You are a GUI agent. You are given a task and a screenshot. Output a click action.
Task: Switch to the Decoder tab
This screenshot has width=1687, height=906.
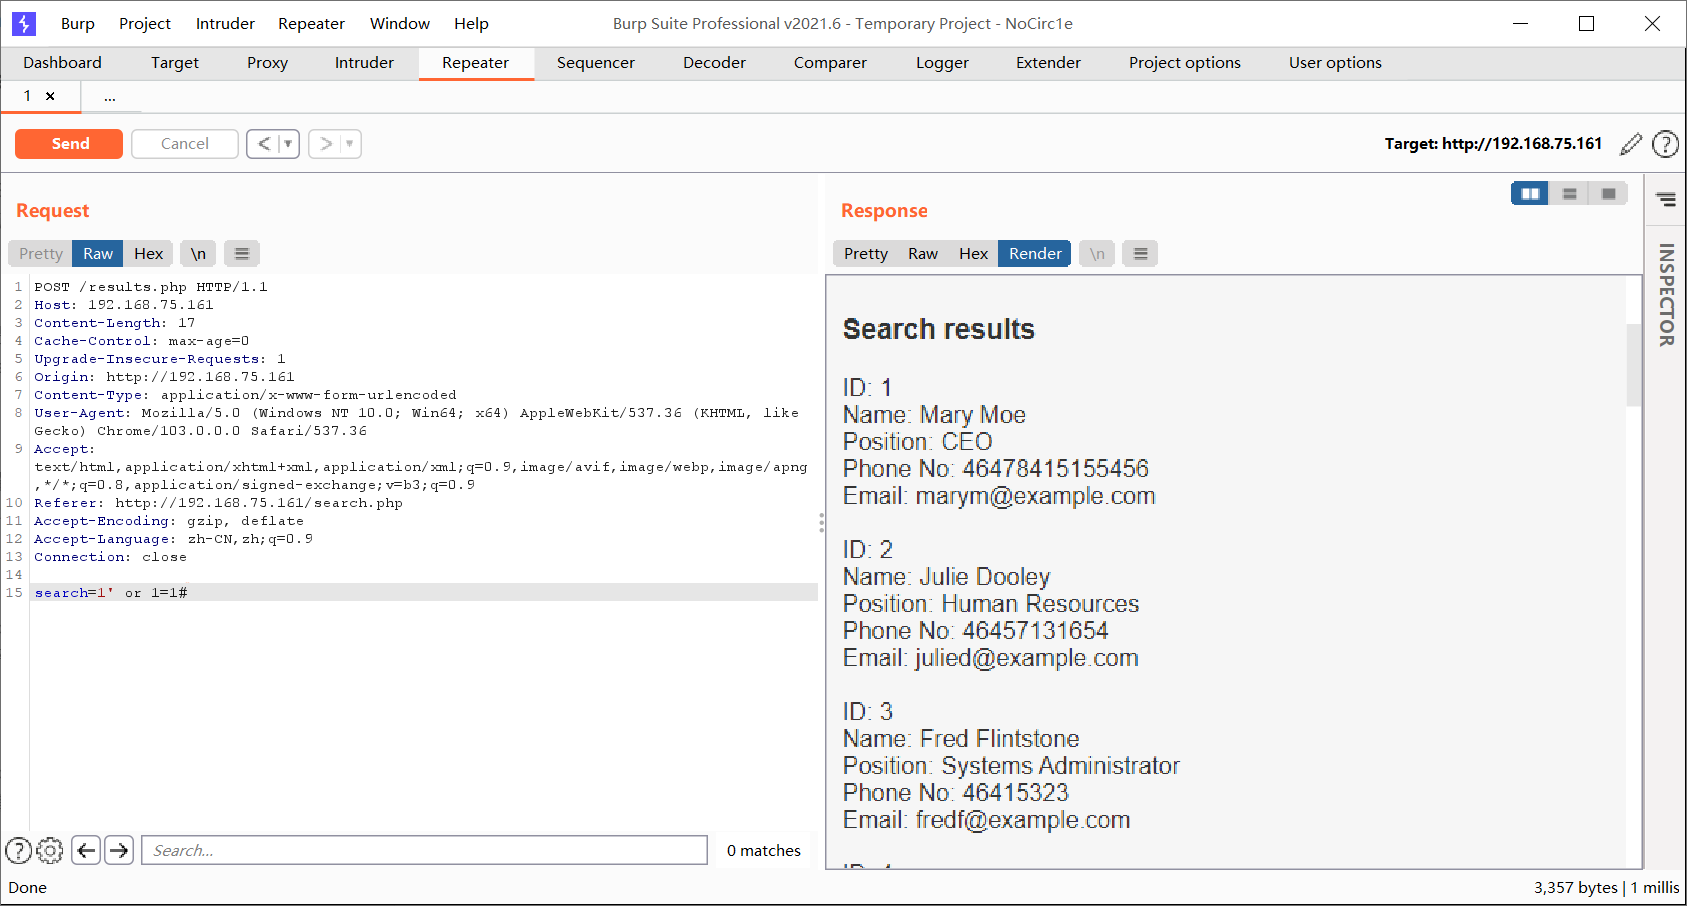tap(714, 63)
